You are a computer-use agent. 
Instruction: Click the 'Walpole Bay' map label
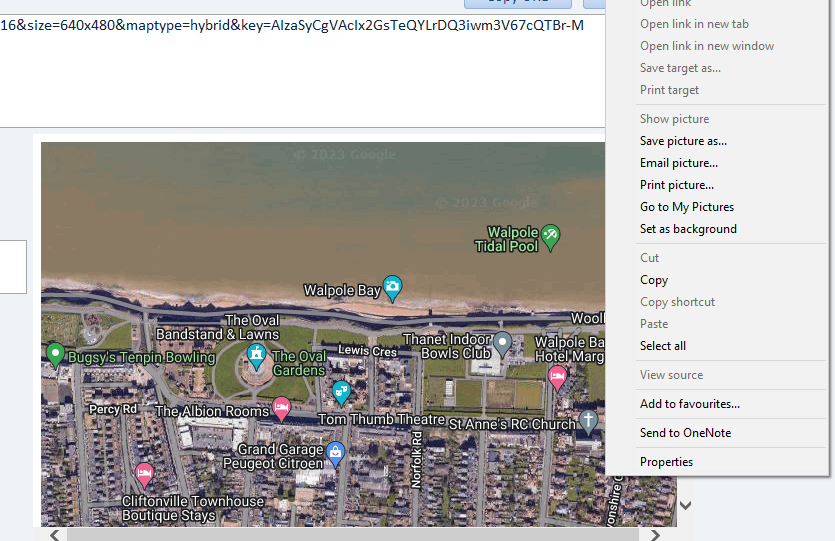click(x=342, y=290)
